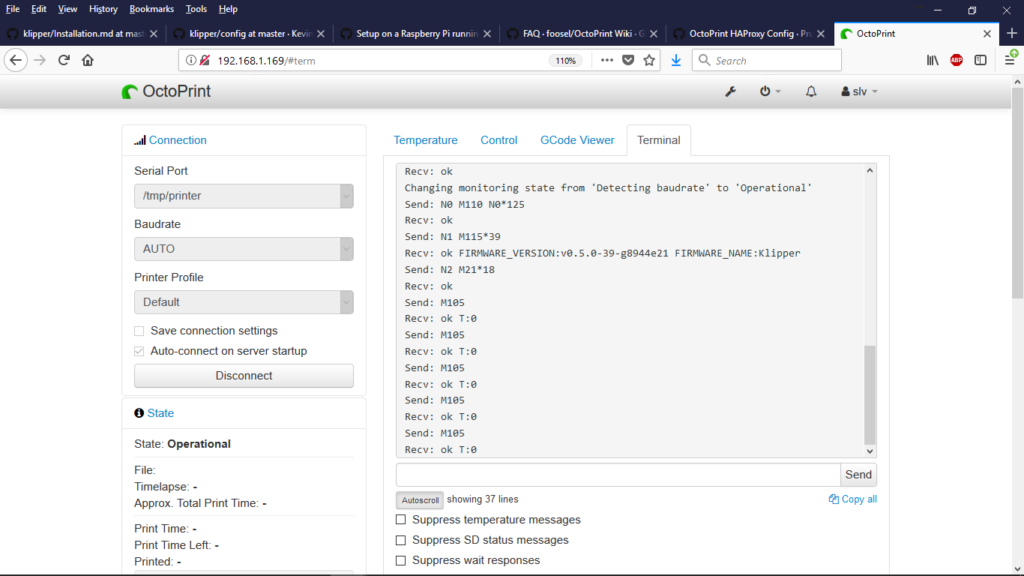Go to the browser home page icon

pos(88,60)
